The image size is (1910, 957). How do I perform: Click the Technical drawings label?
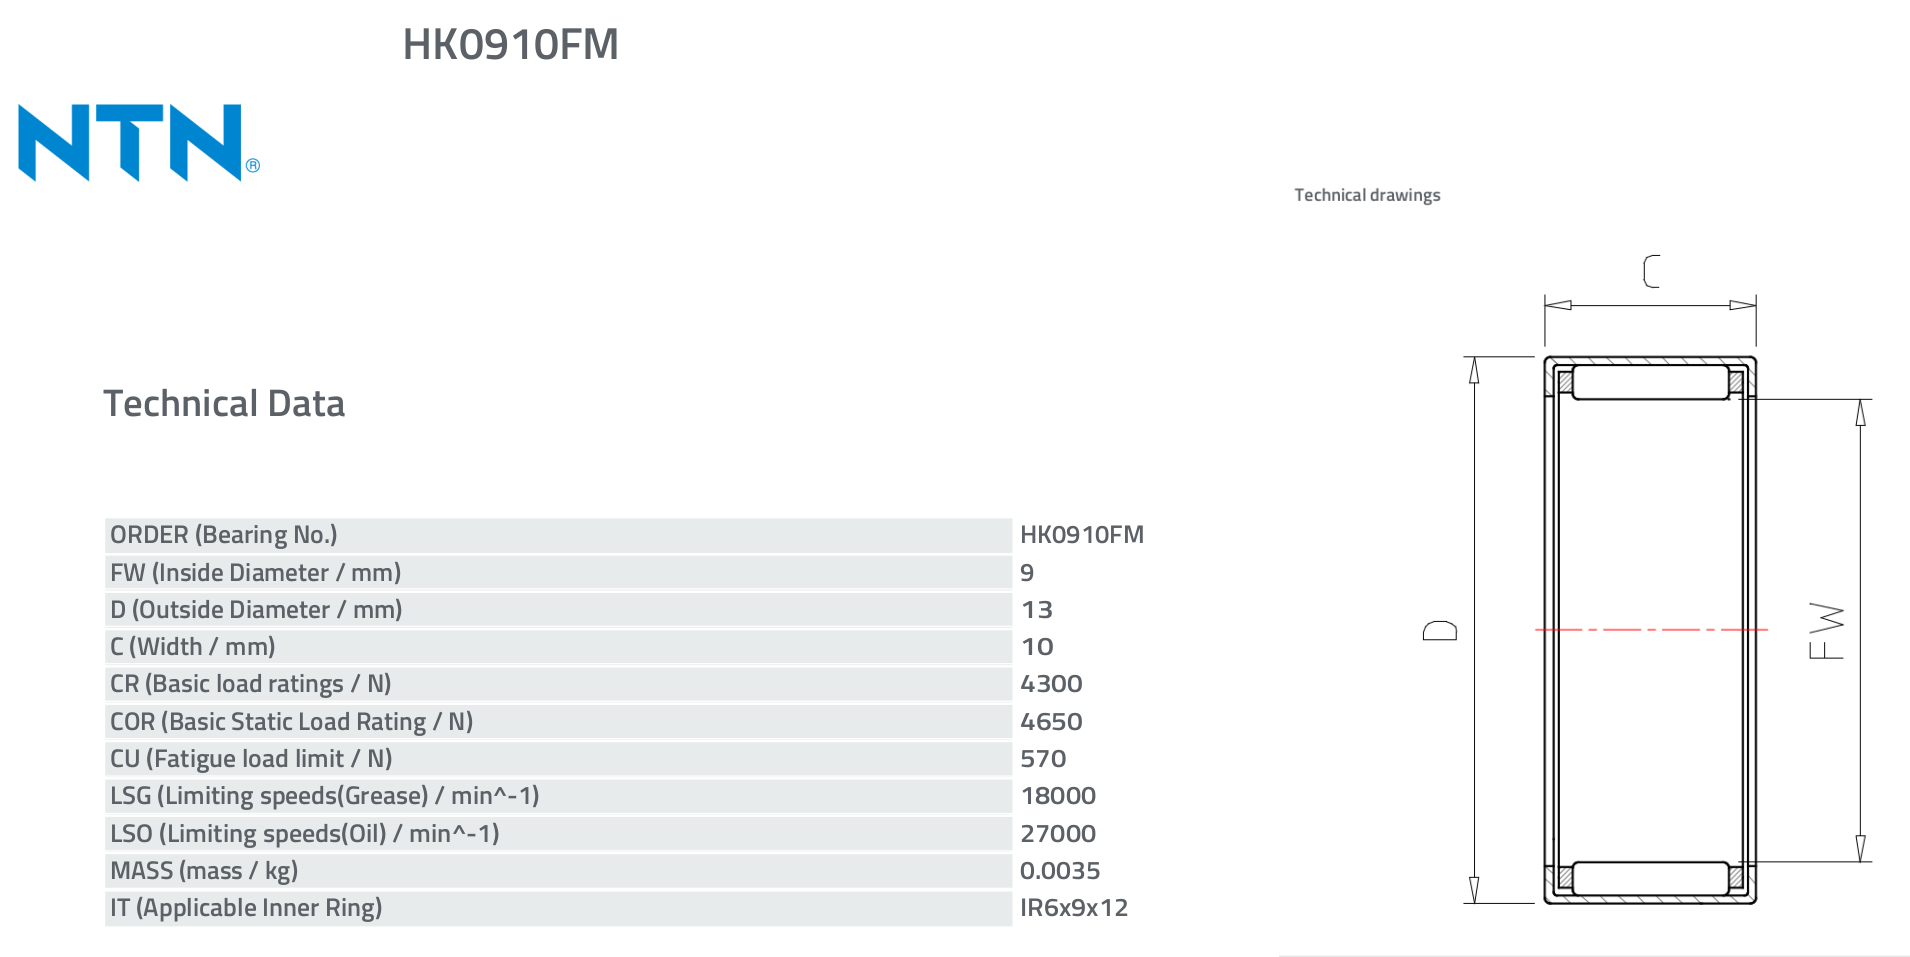coord(1367,195)
